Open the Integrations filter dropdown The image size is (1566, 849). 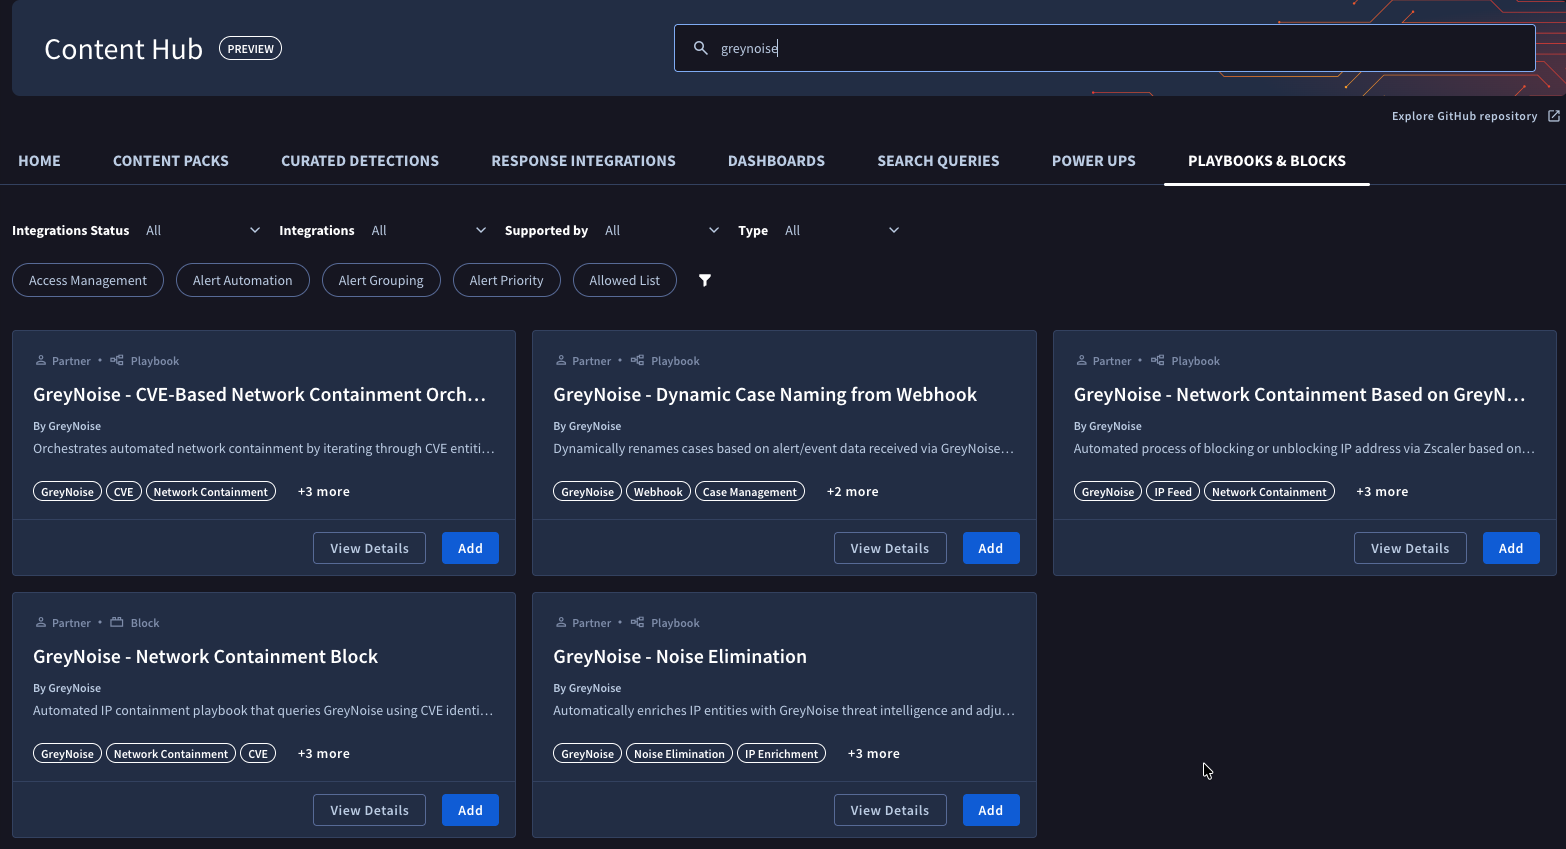(x=428, y=230)
